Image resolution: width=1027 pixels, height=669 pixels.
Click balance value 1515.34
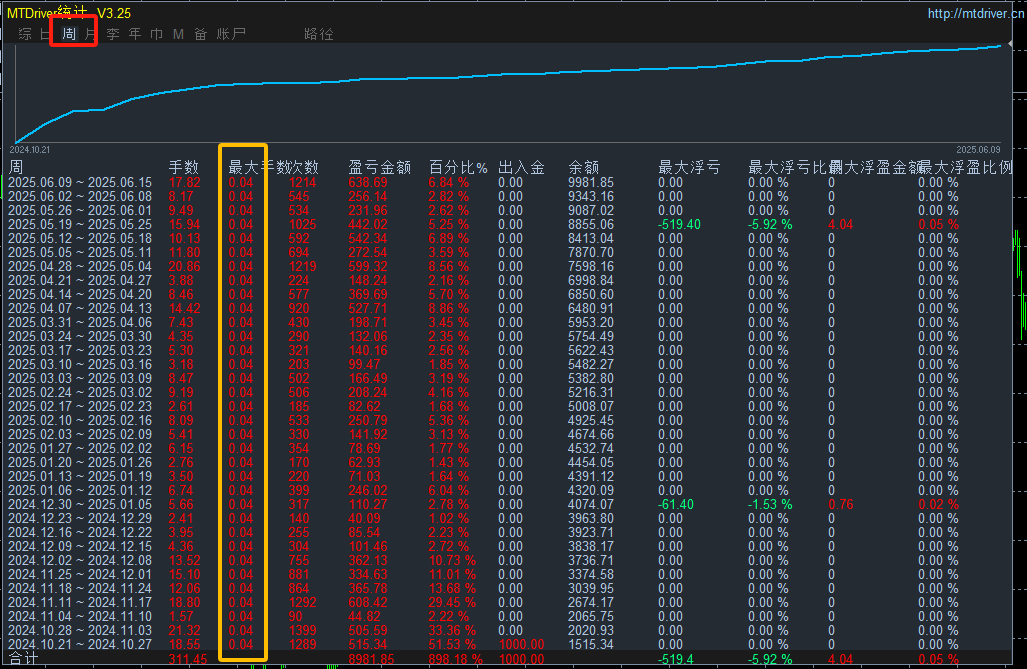591,645
